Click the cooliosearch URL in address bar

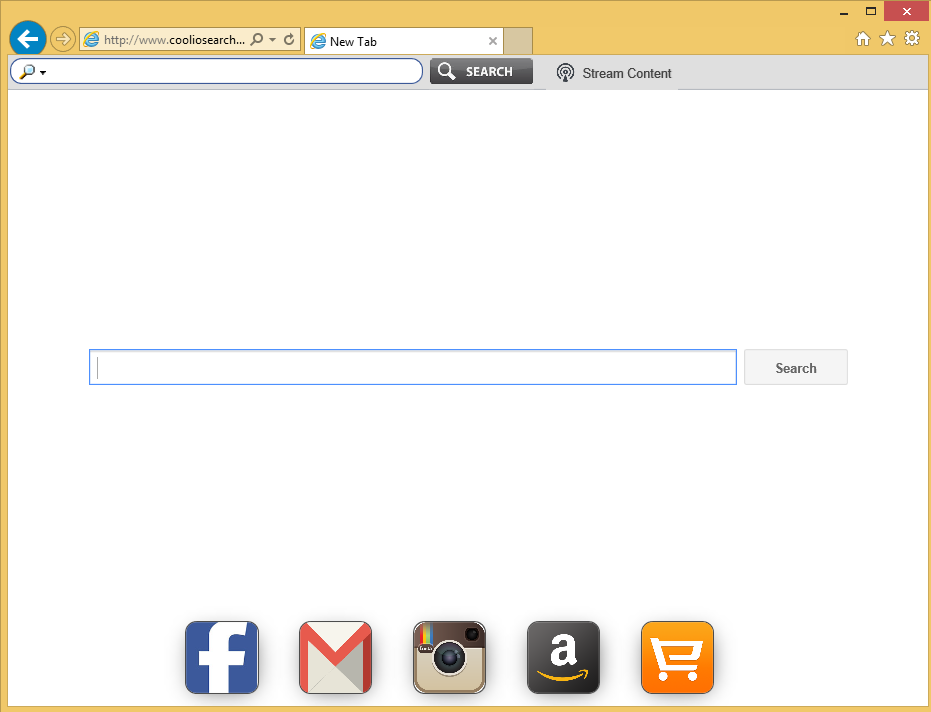(x=174, y=40)
